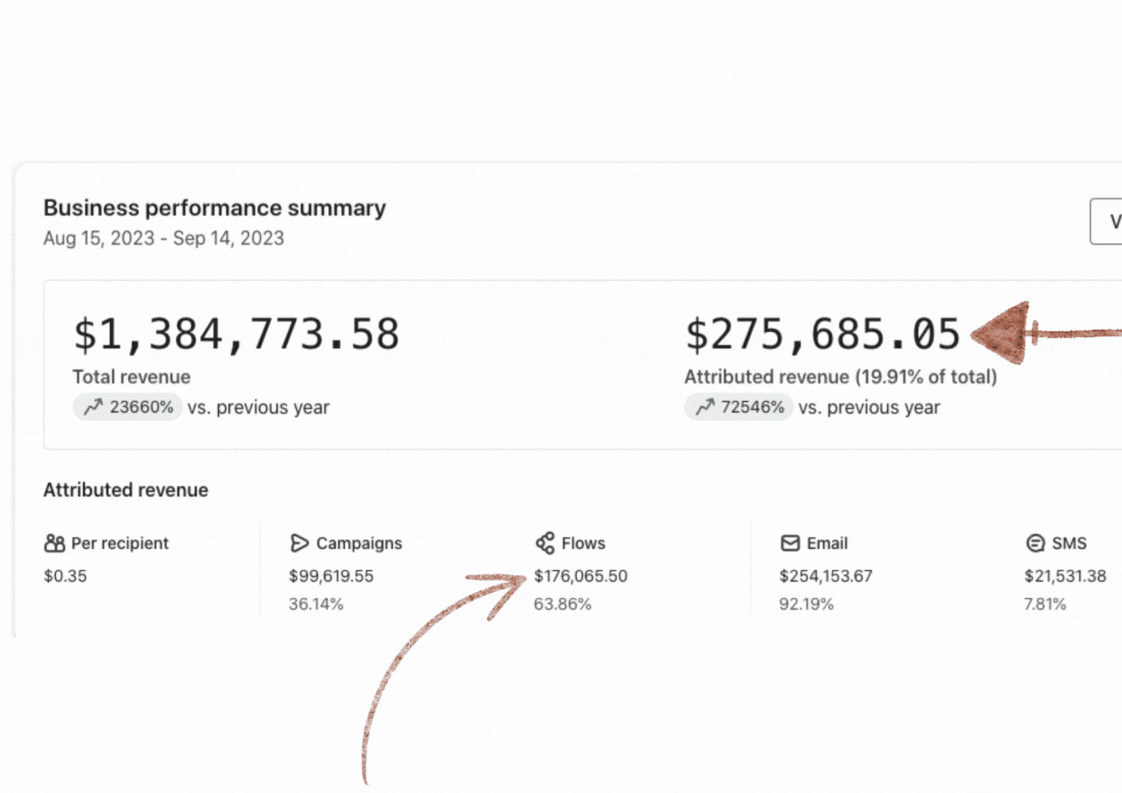The width and height of the screenshot is (1122, 793).
Task: Click the Flows revenue value $176,065.50
Action: pyautogui.click(x=581, y=576)
